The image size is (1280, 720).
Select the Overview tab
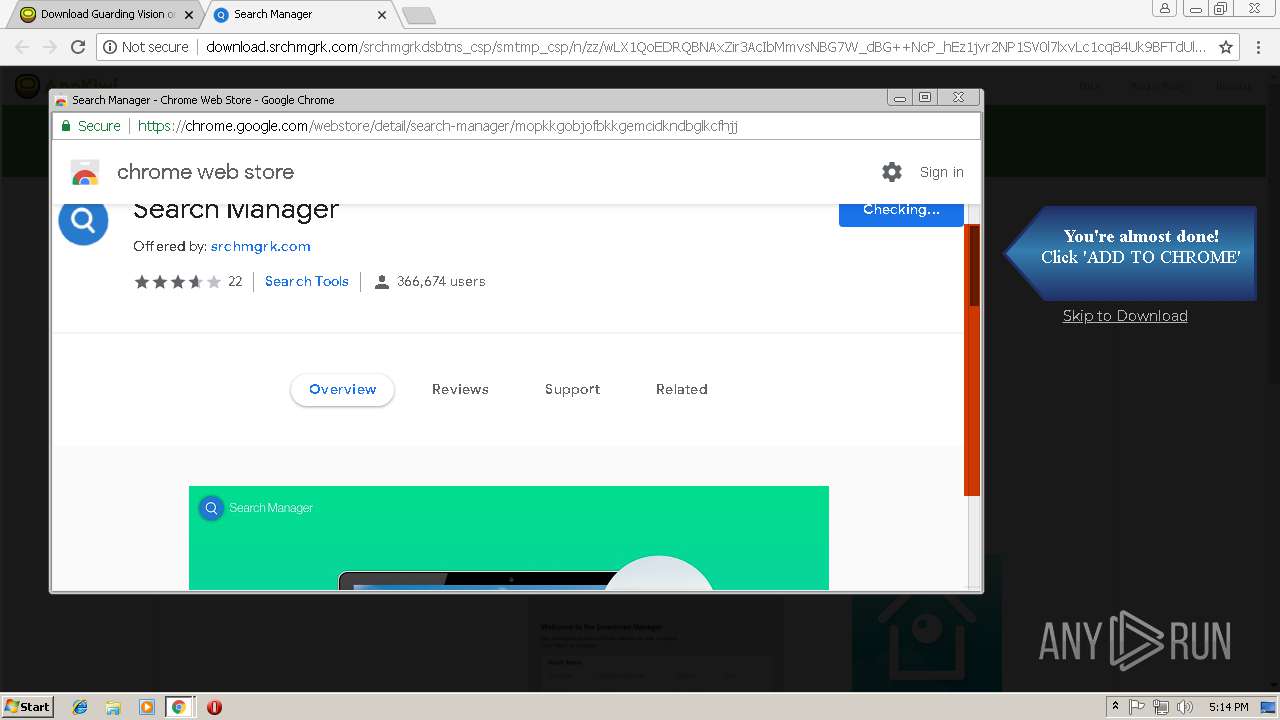click(343, 390)
